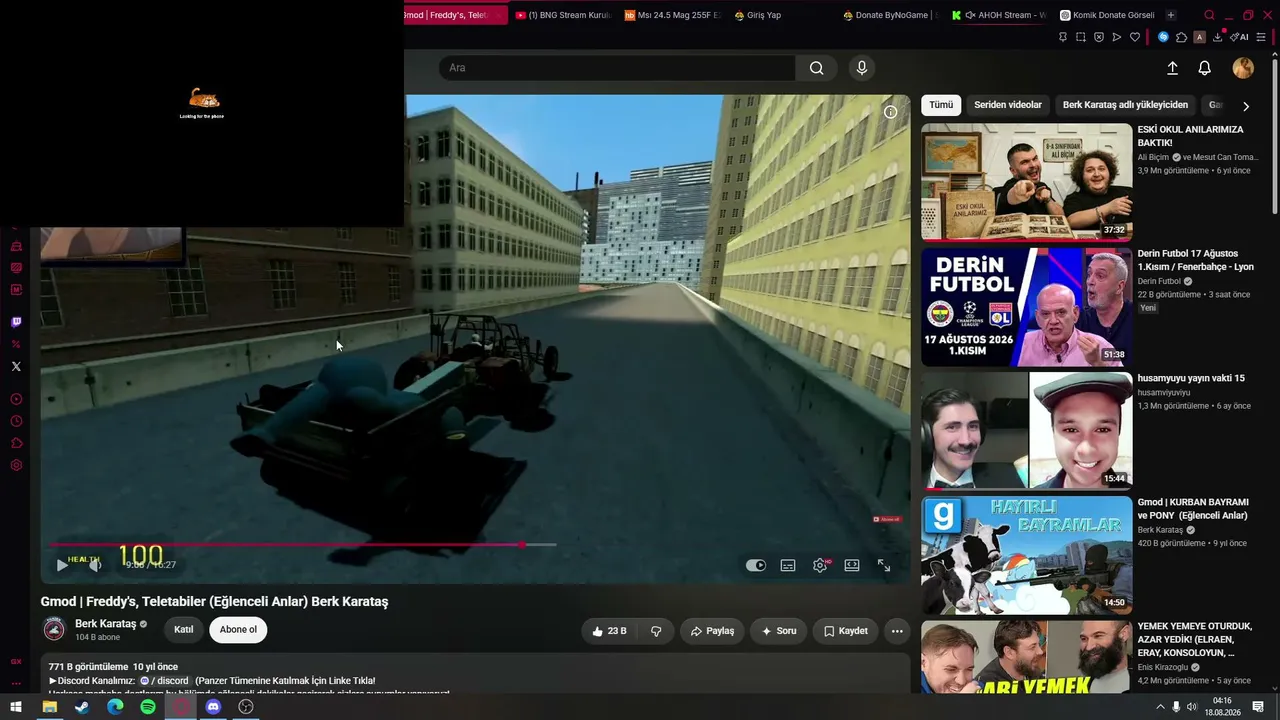Subscribe with the 'Abone ol' button
Screen dimensions: 1280x720
(238, 630)
